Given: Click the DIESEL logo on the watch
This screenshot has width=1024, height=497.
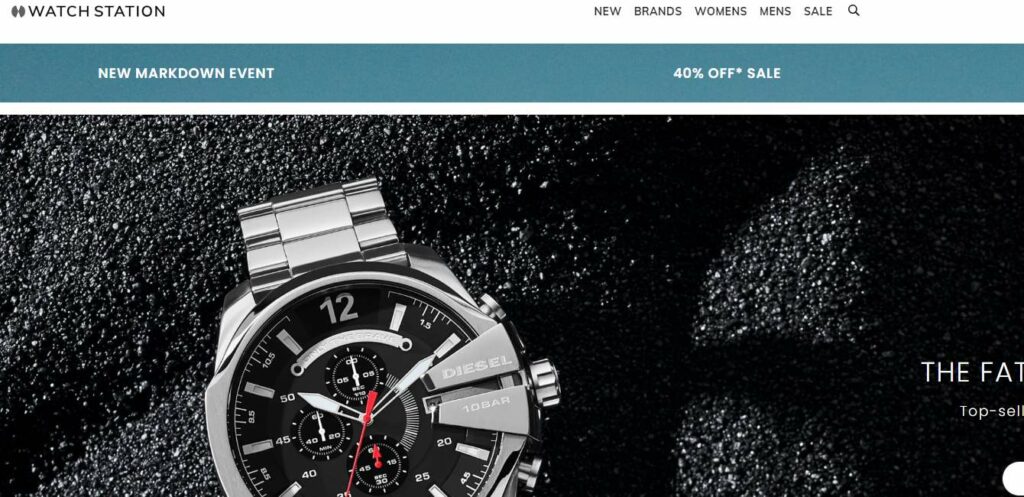Looking at the screenshot, I should 477,367.
